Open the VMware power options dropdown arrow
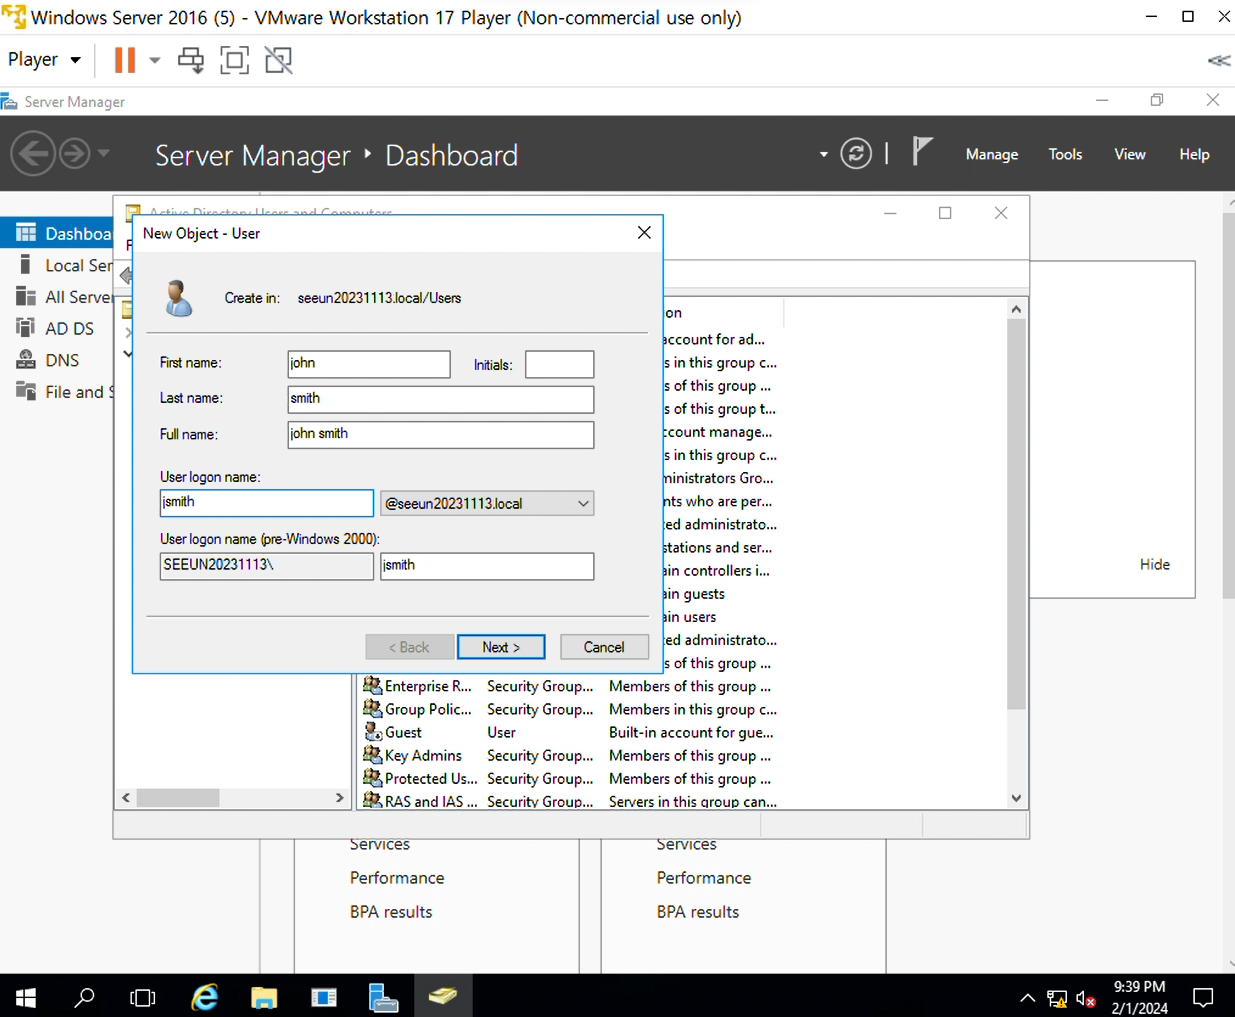The width and height of the screenshot is (1235, 1017). [155, 60]
